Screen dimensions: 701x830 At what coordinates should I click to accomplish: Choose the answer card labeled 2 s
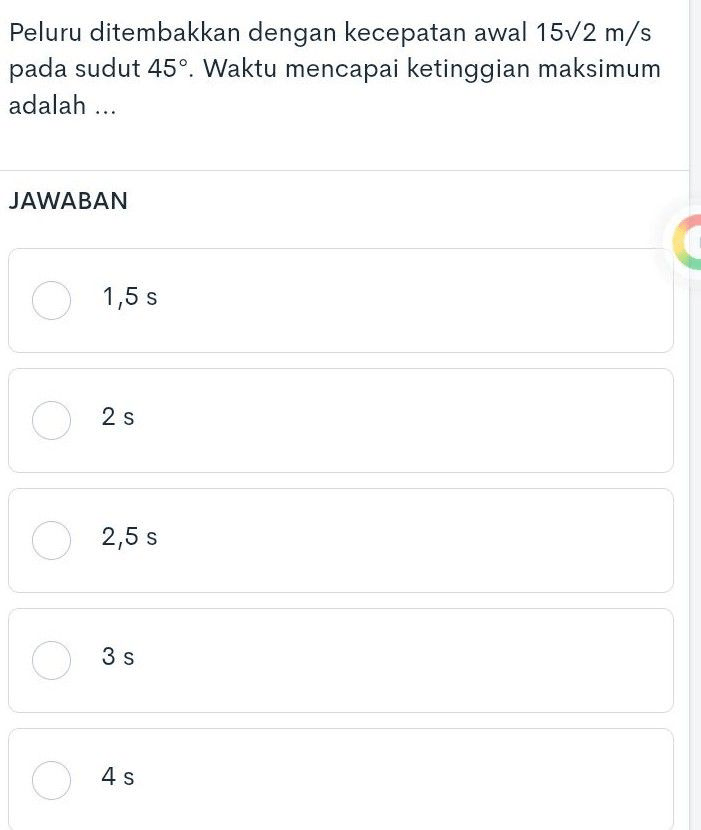[340, 420]
